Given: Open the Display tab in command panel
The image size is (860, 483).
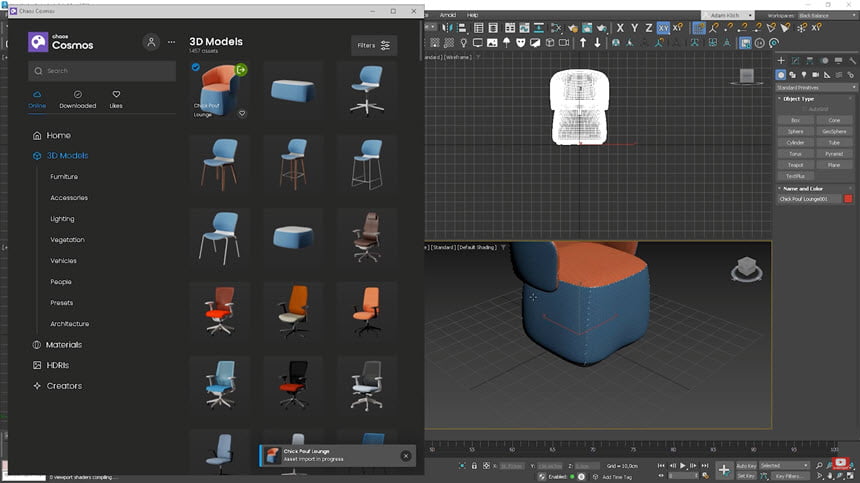Looking at the screenshot, I should tap(838, 60).
